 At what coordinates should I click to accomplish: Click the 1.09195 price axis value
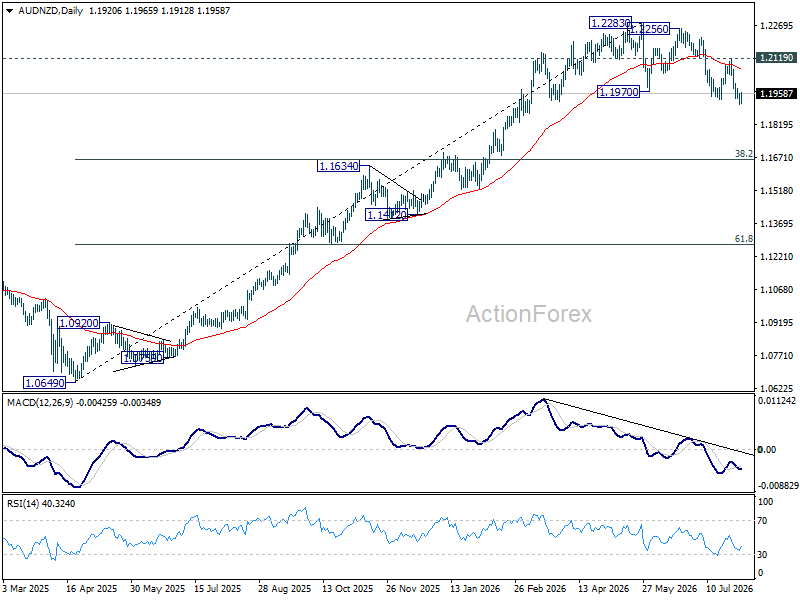point(777,322)
